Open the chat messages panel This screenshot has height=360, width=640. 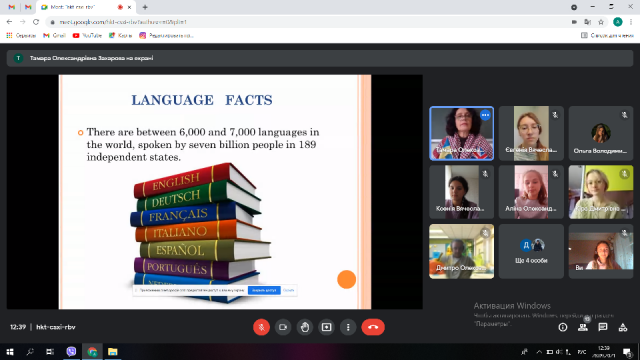click(603, 327)
